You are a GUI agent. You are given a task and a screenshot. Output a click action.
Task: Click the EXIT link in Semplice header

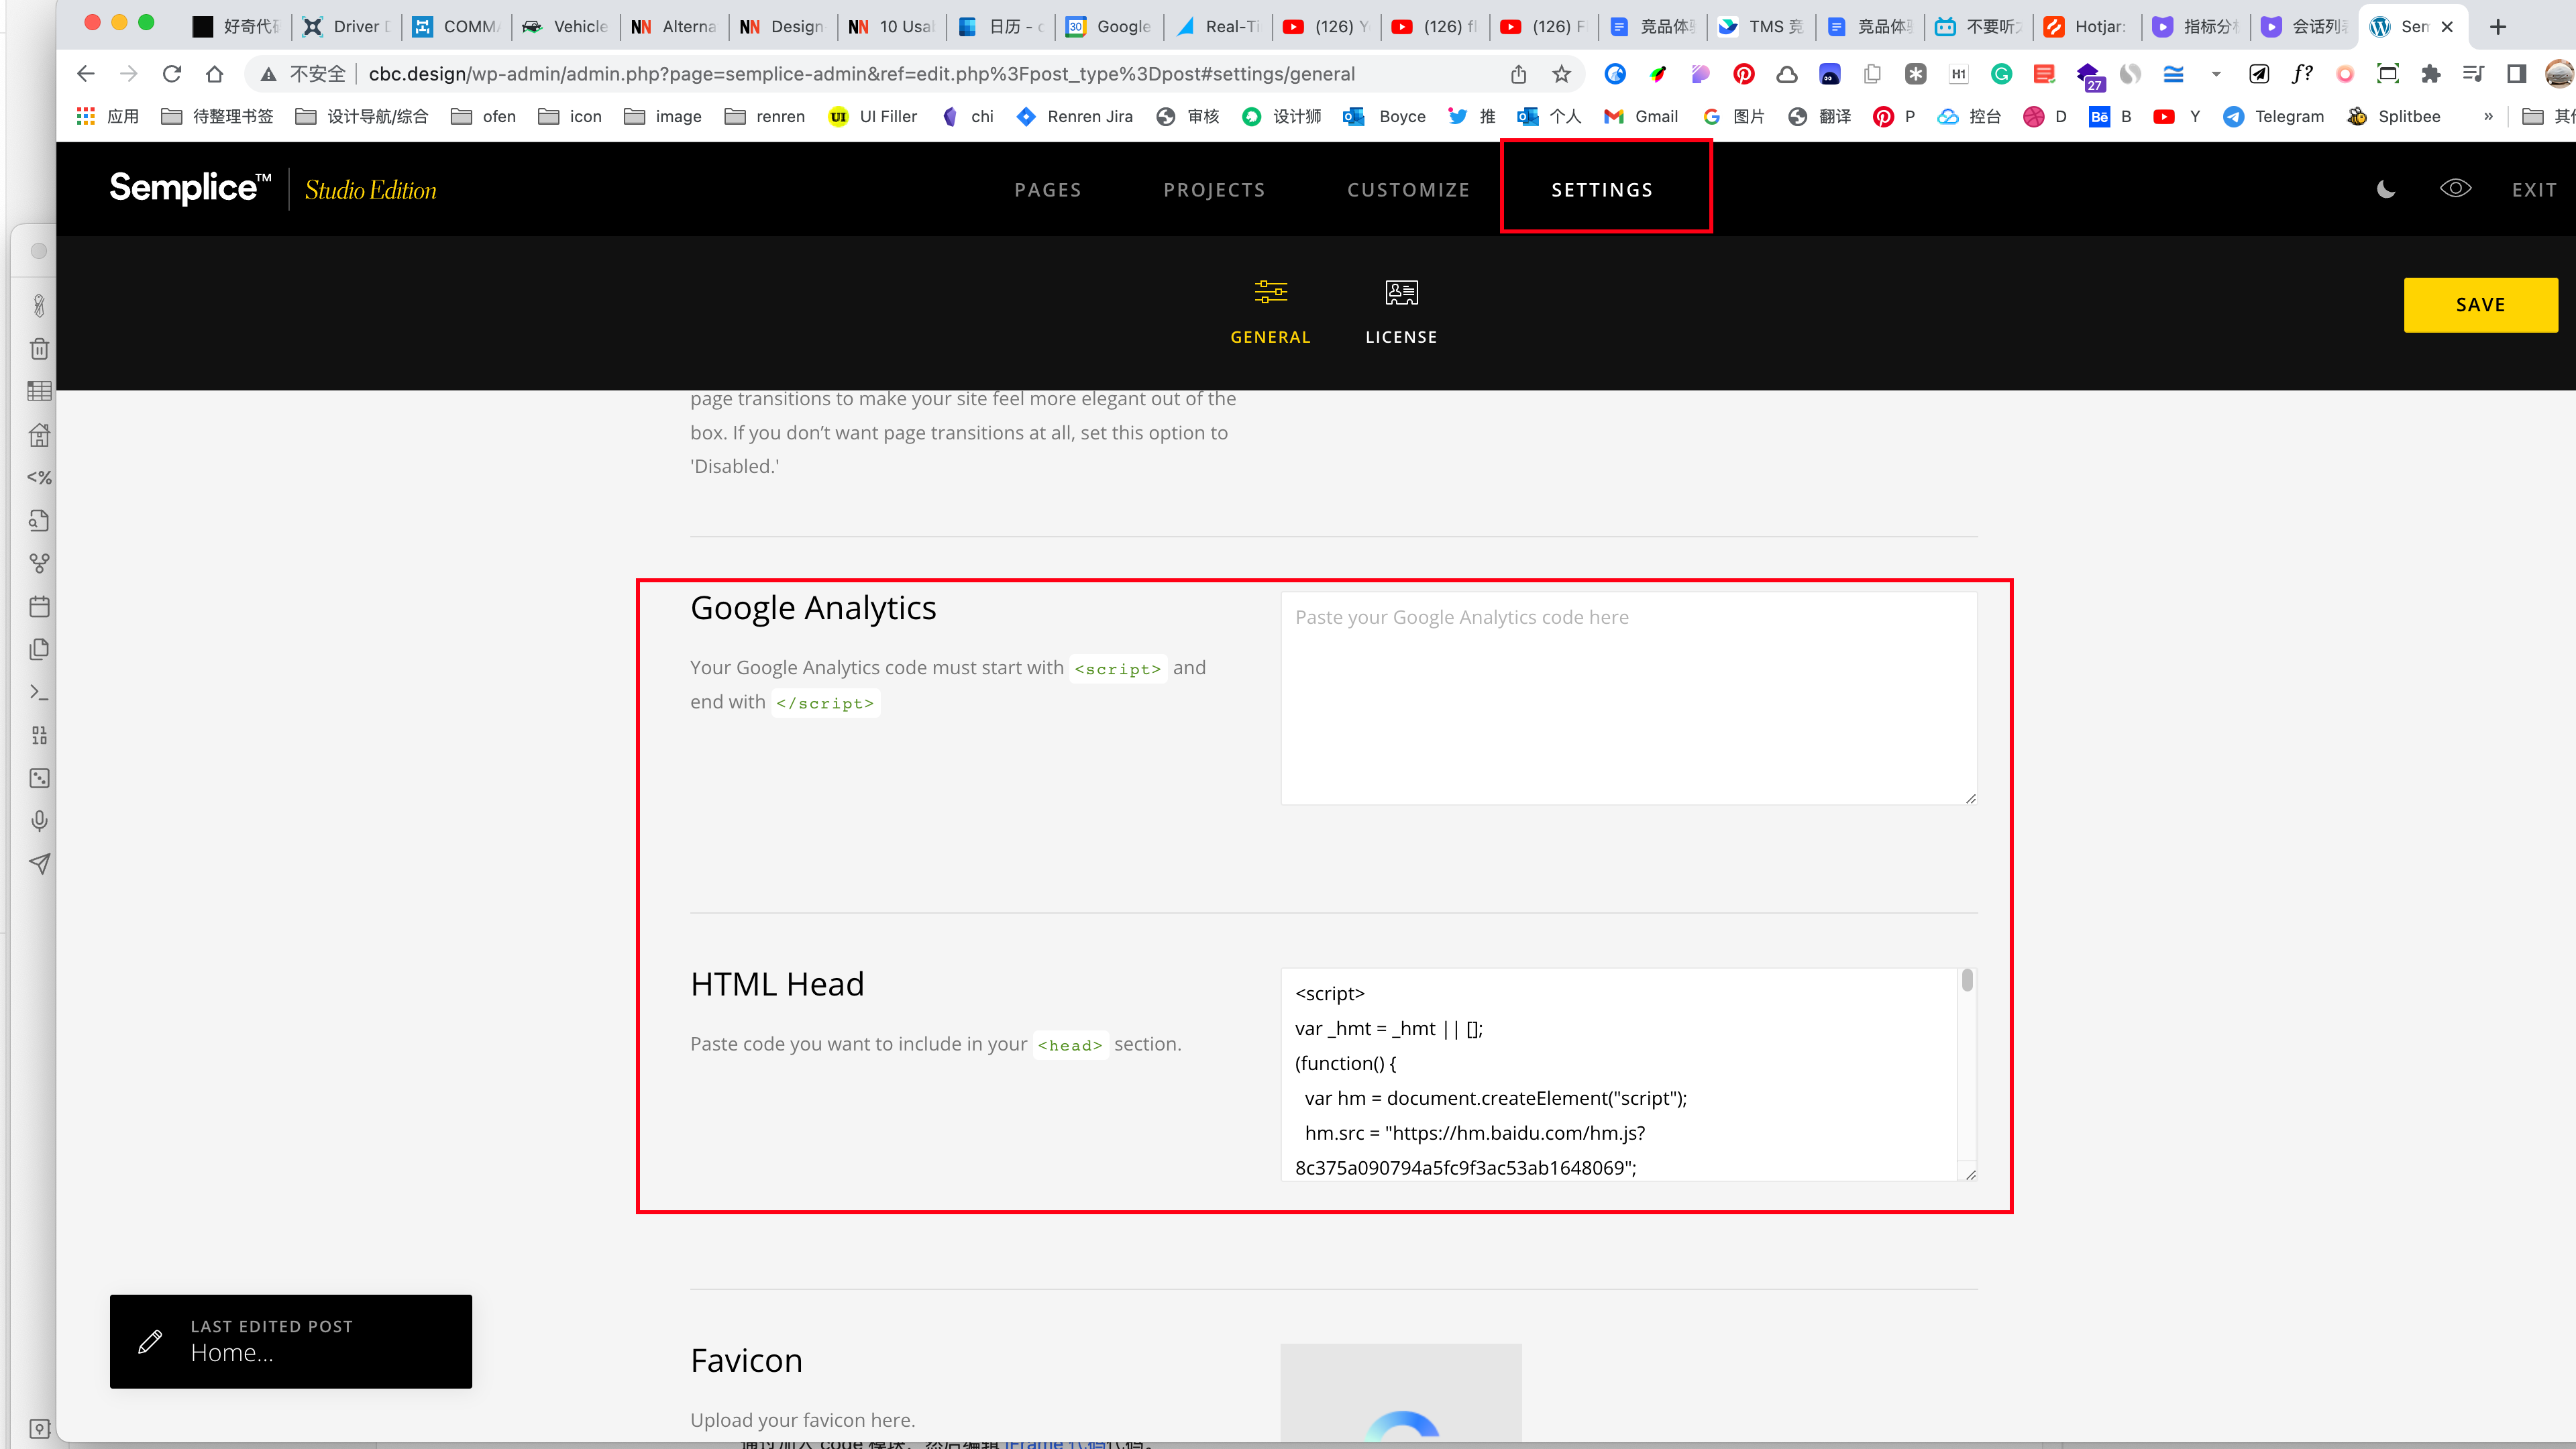(x=2534, y=190)
